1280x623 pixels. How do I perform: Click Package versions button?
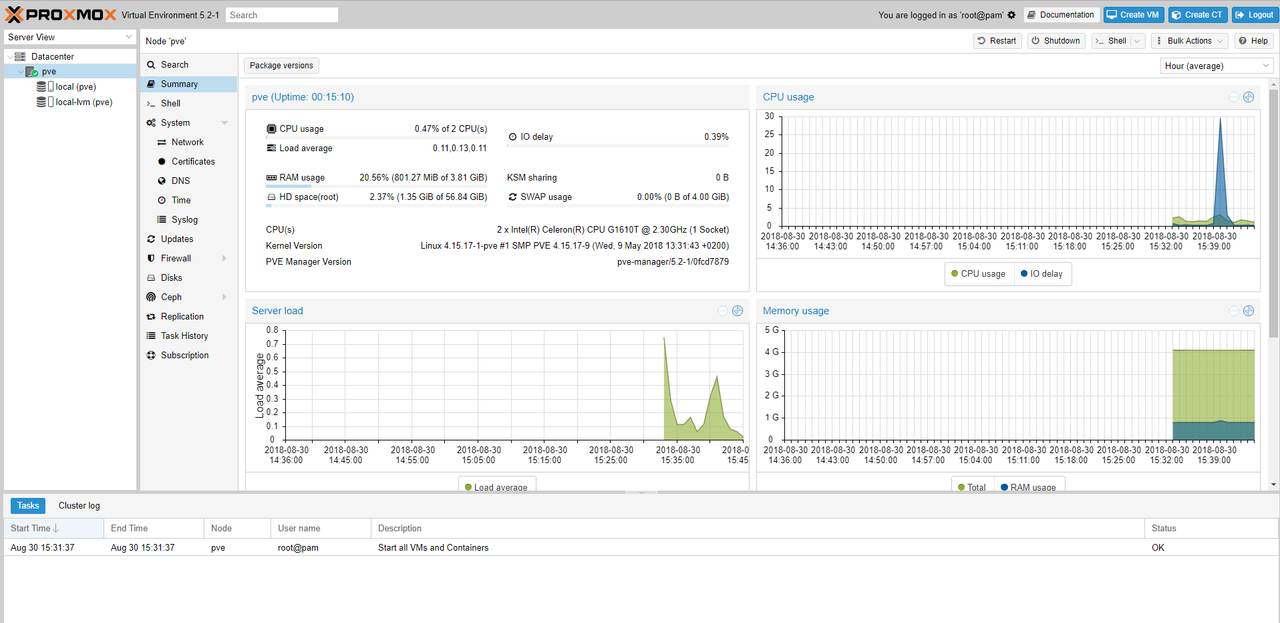point(281,66)
